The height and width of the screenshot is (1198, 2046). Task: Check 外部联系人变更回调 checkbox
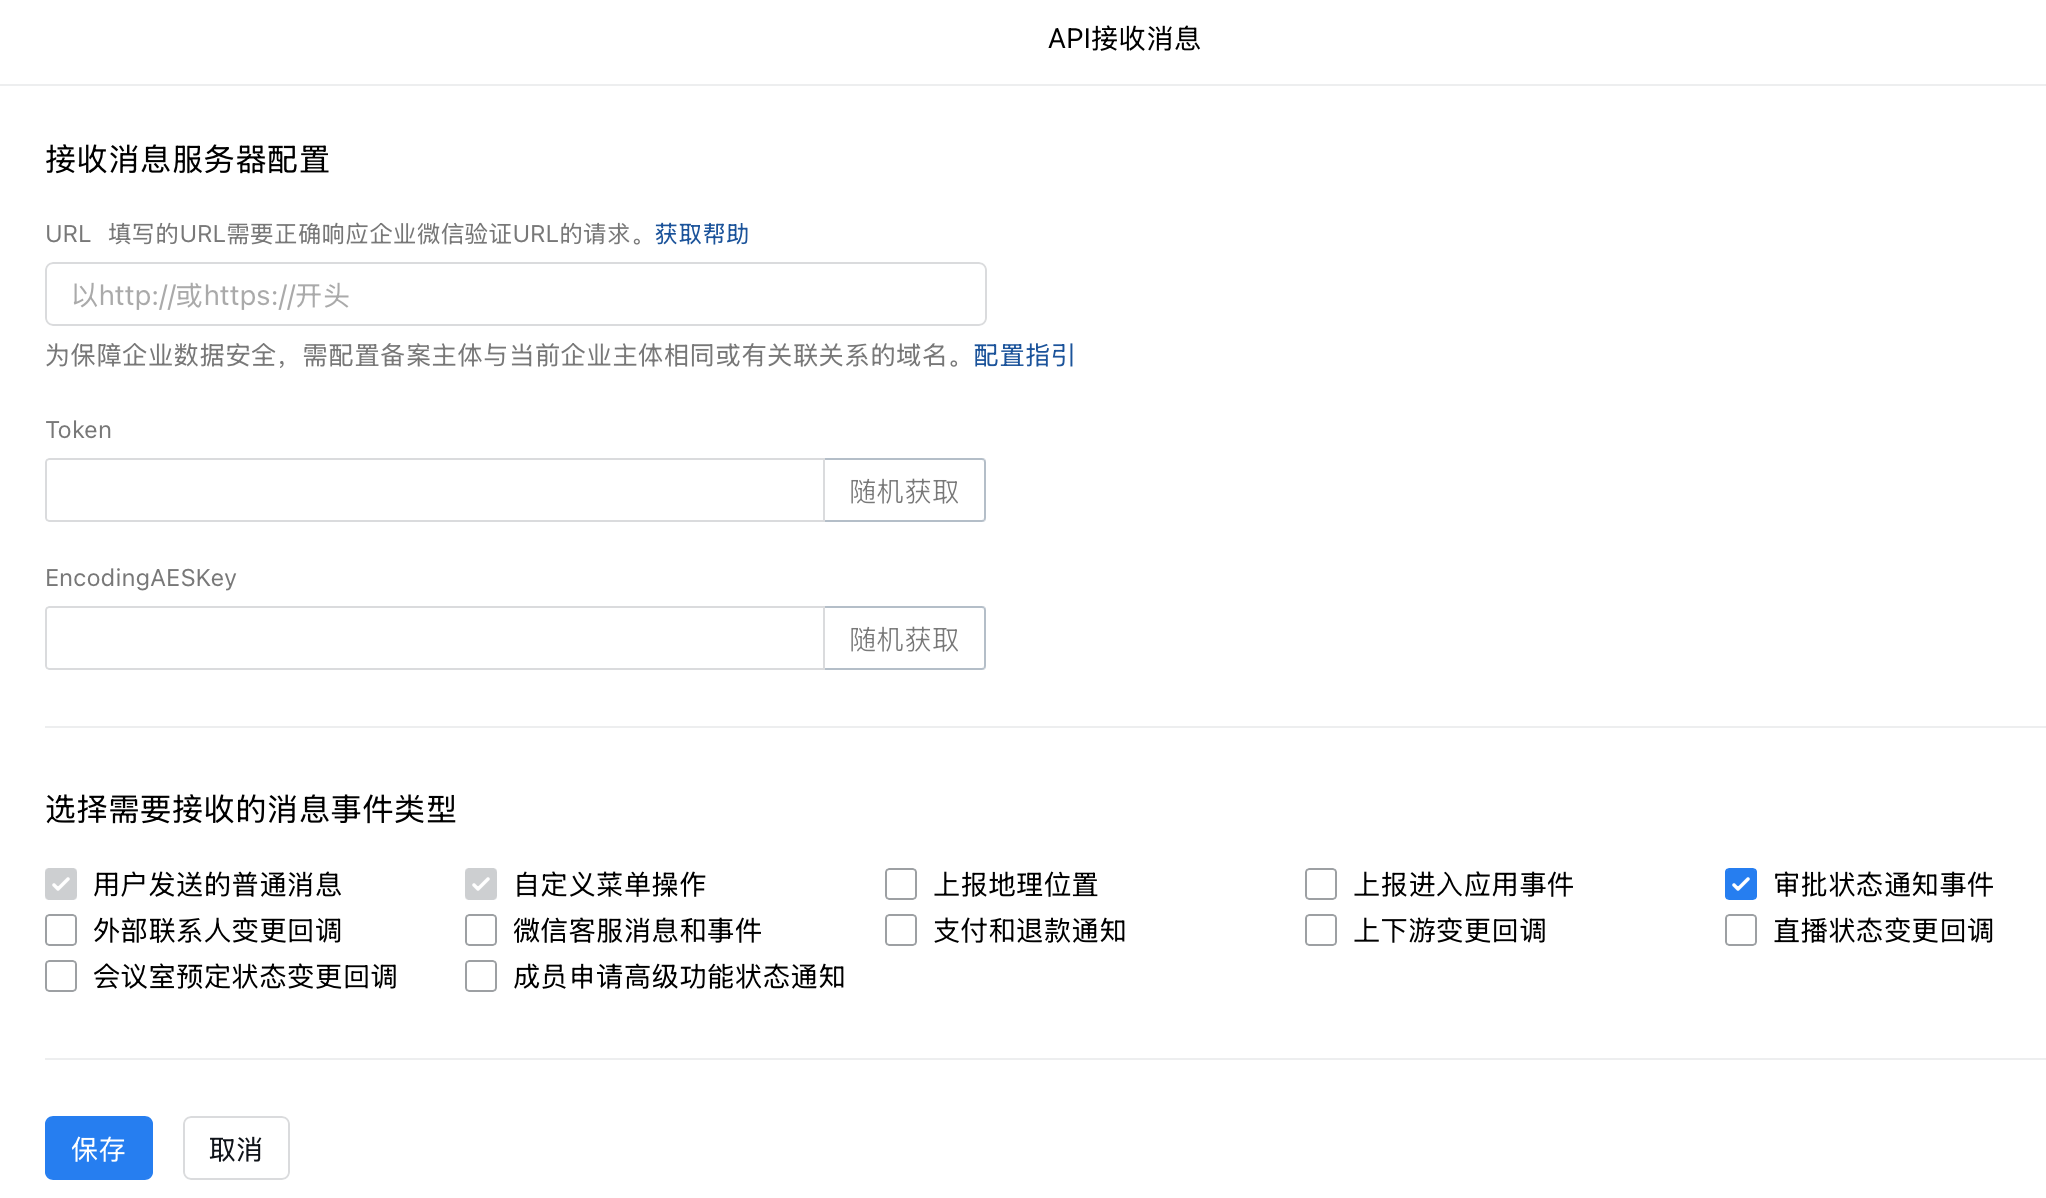pos(61,930)
